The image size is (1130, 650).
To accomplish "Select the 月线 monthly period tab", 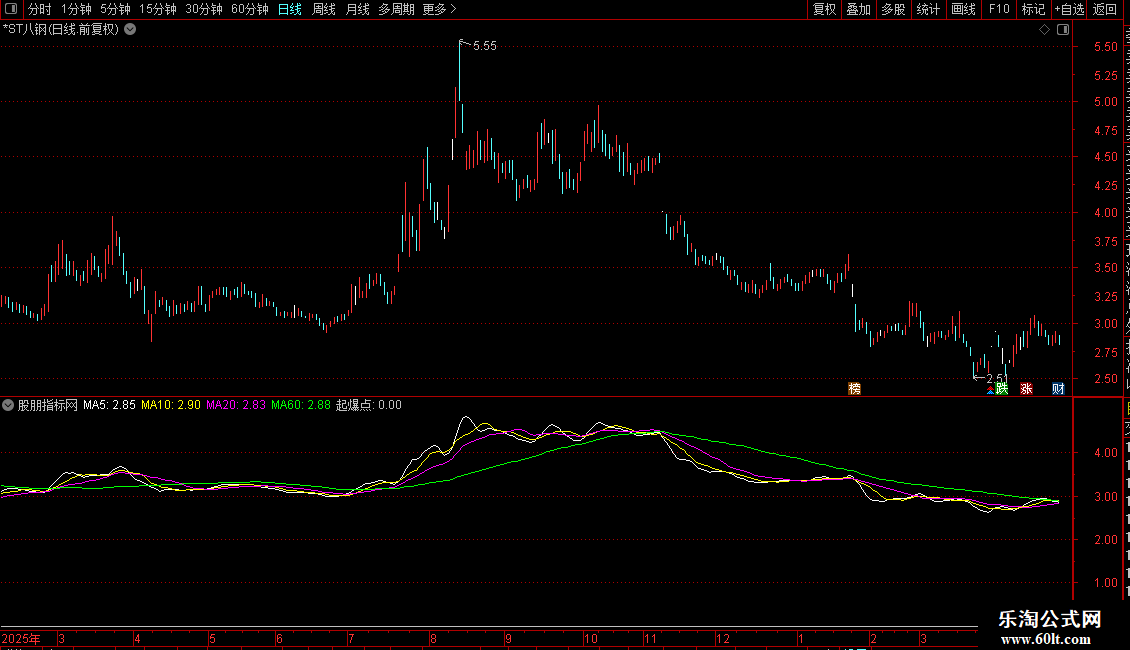I will (x=357, y=9).
